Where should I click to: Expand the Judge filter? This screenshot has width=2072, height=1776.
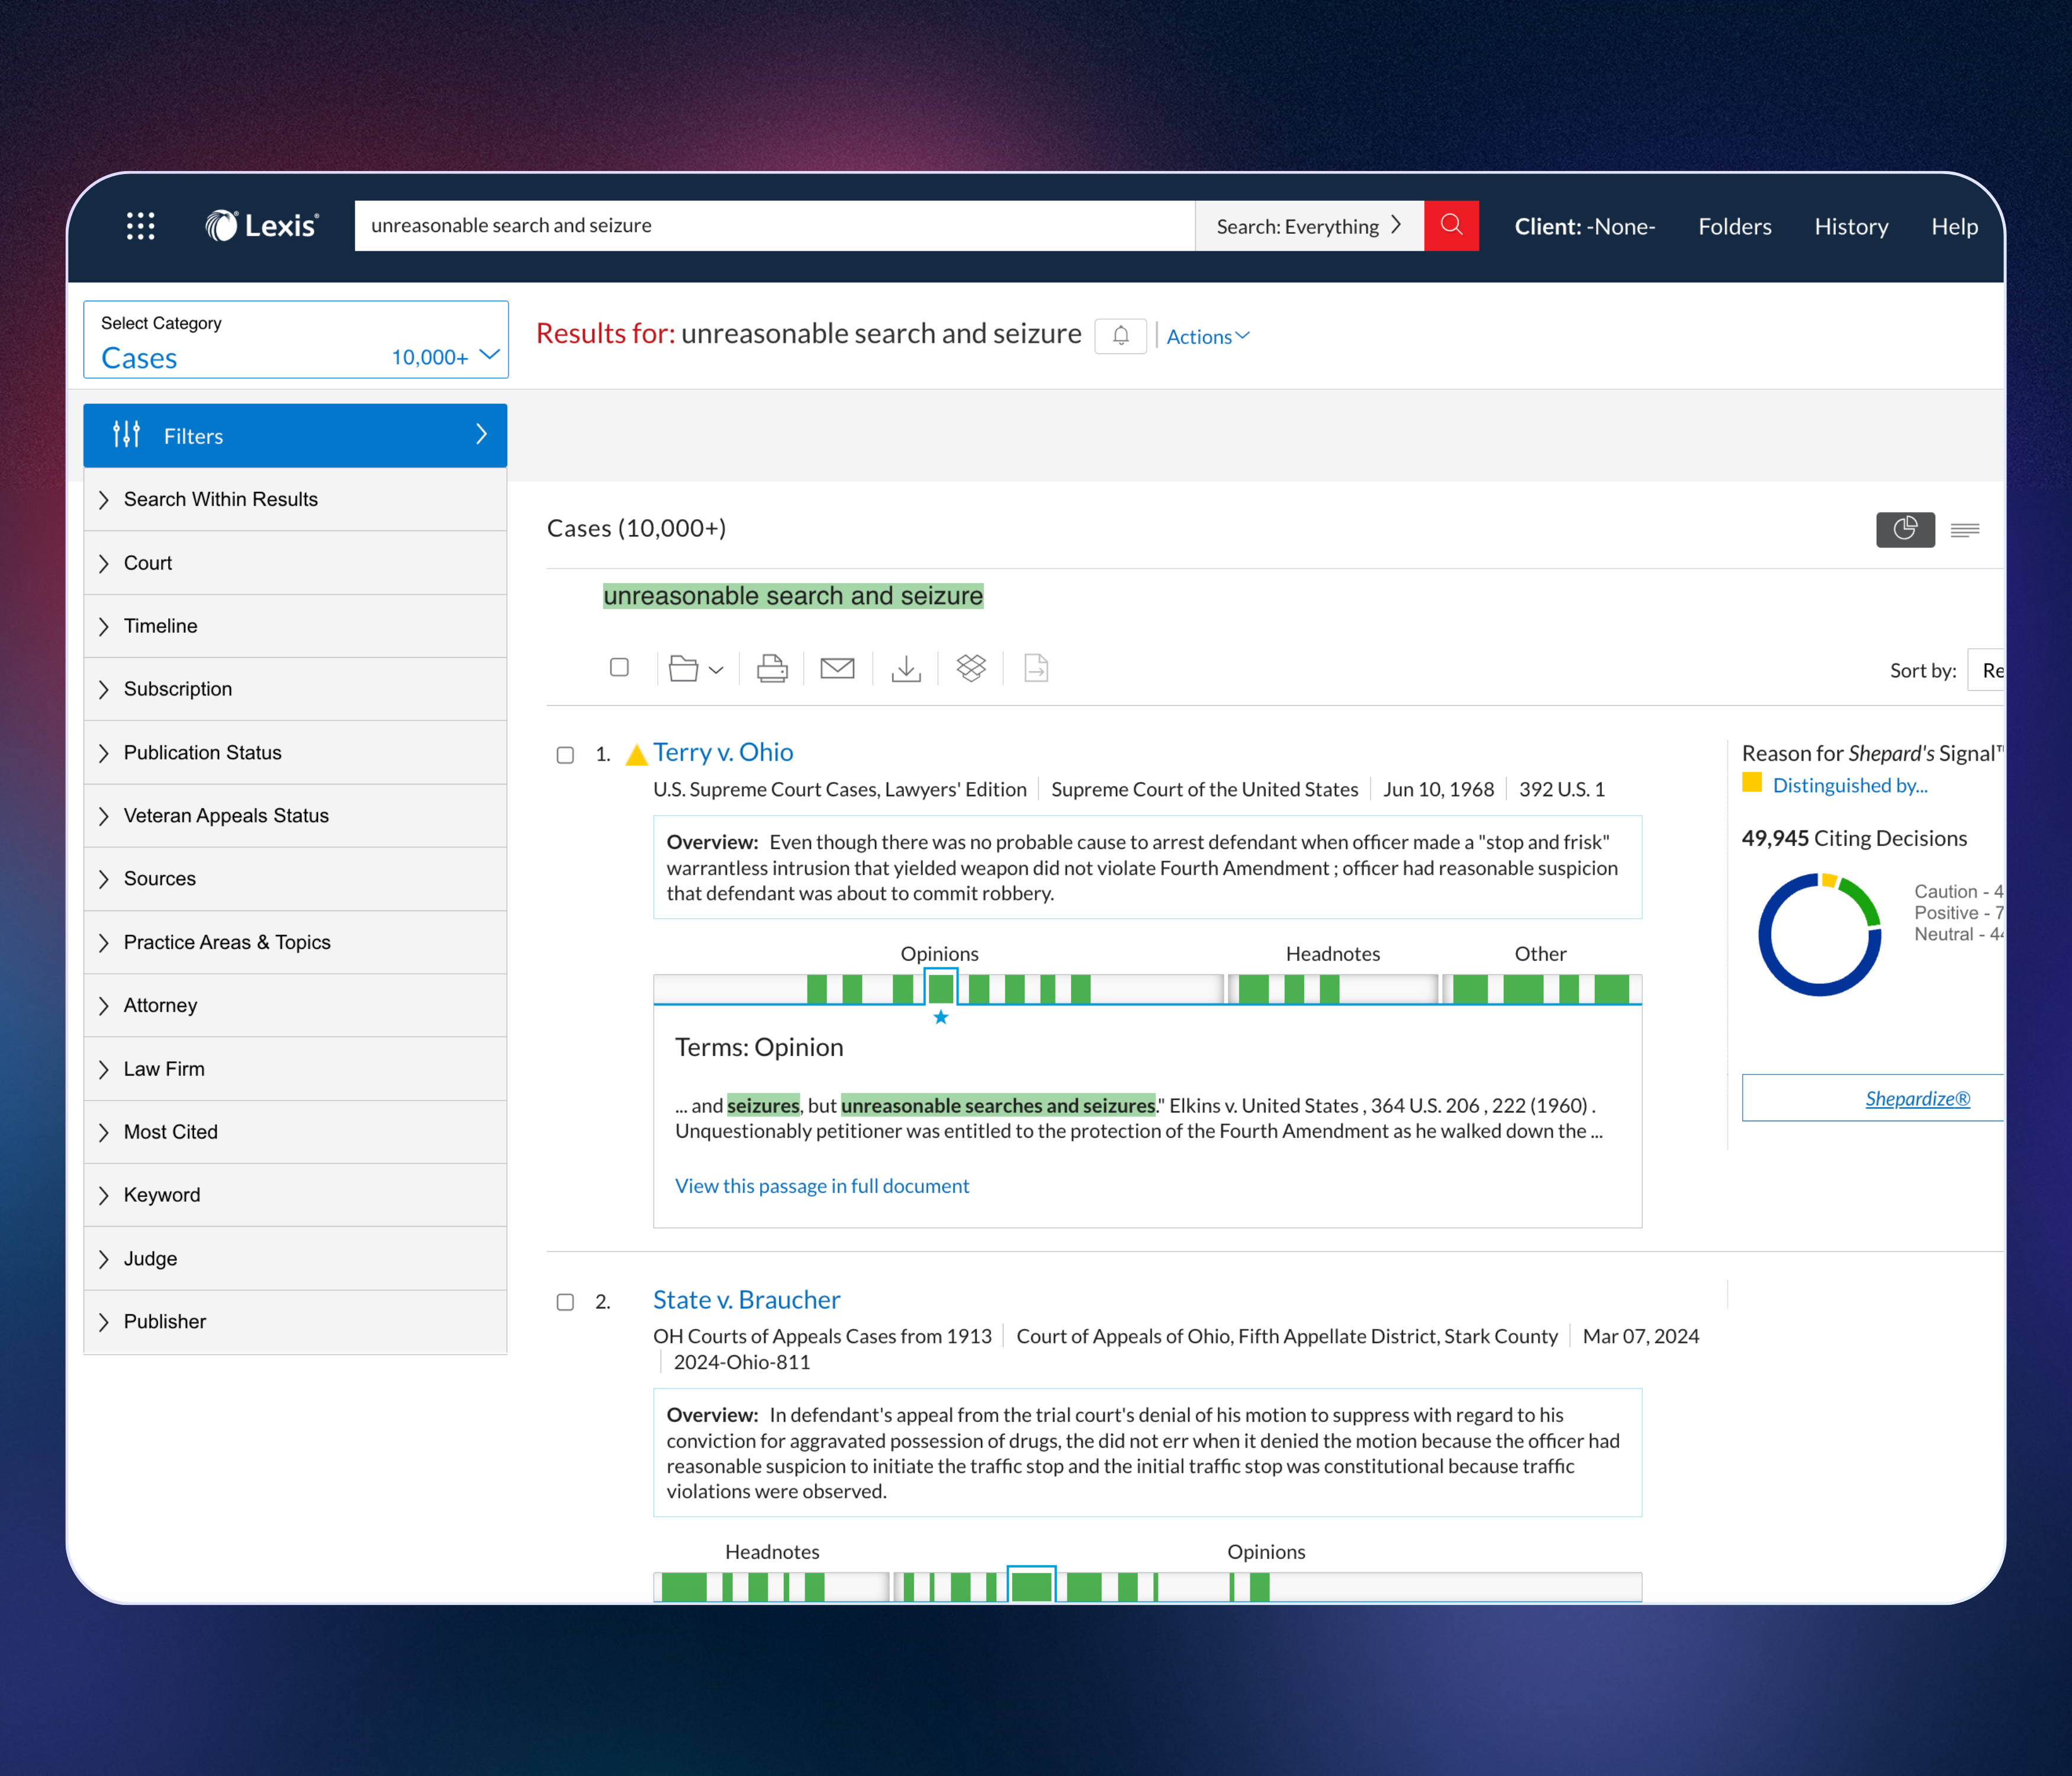coord(295,1259)
